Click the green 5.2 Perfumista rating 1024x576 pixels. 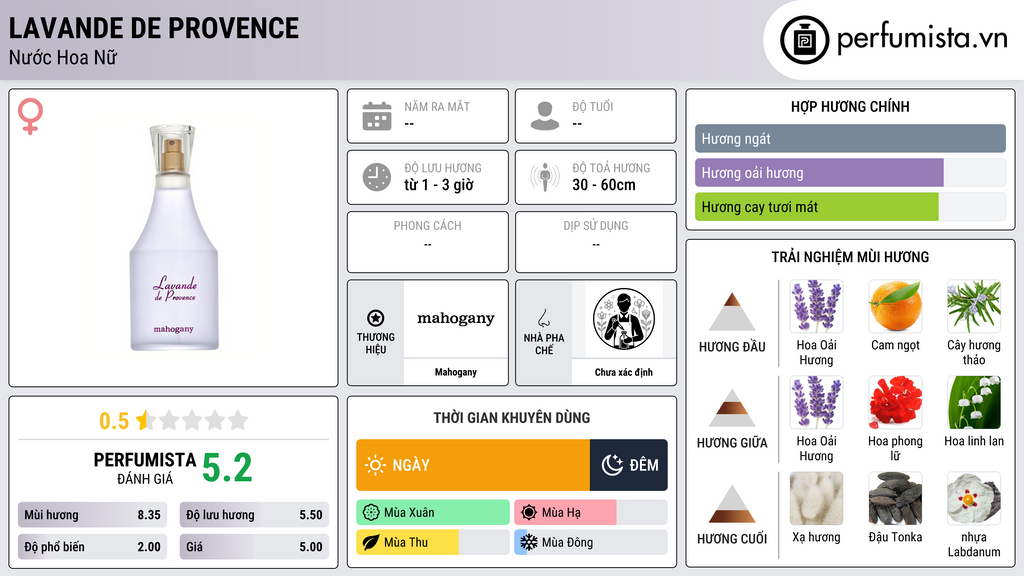pyautogui.click(x=227, y=468)
